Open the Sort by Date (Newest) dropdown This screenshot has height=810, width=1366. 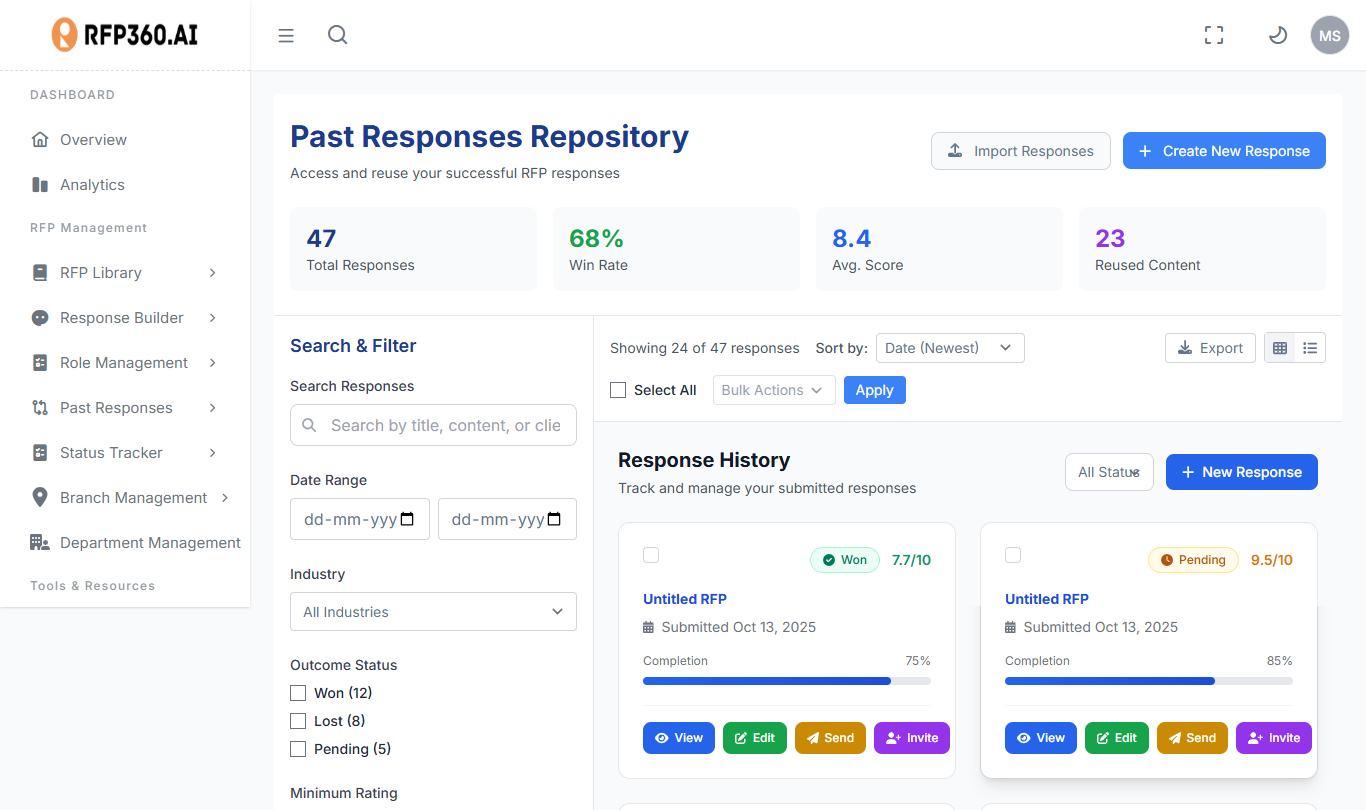[950, 348]
